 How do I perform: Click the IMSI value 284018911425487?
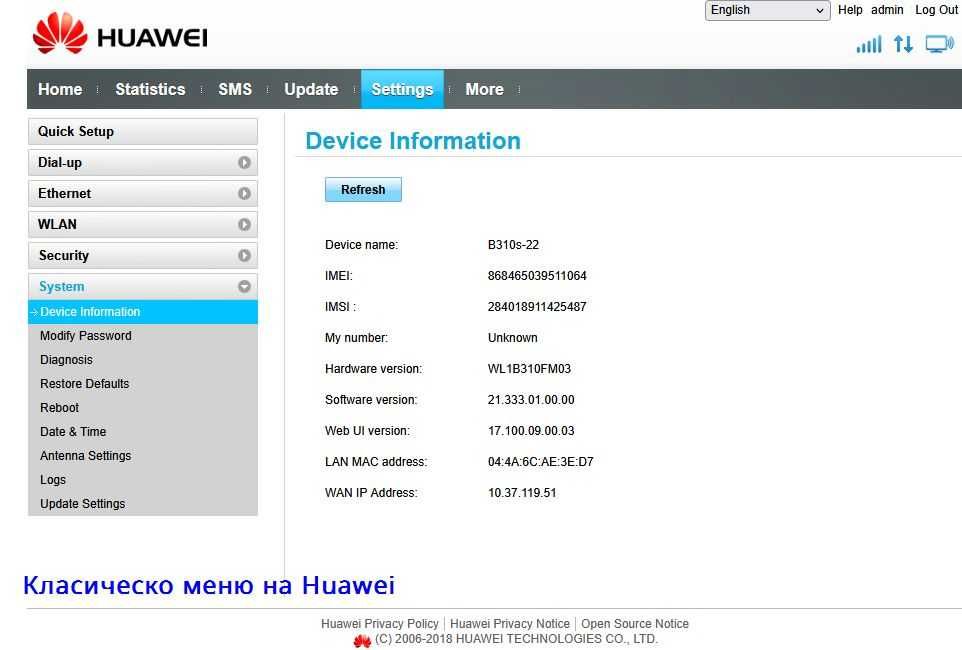pyautogui.click(x=537, y=306)
